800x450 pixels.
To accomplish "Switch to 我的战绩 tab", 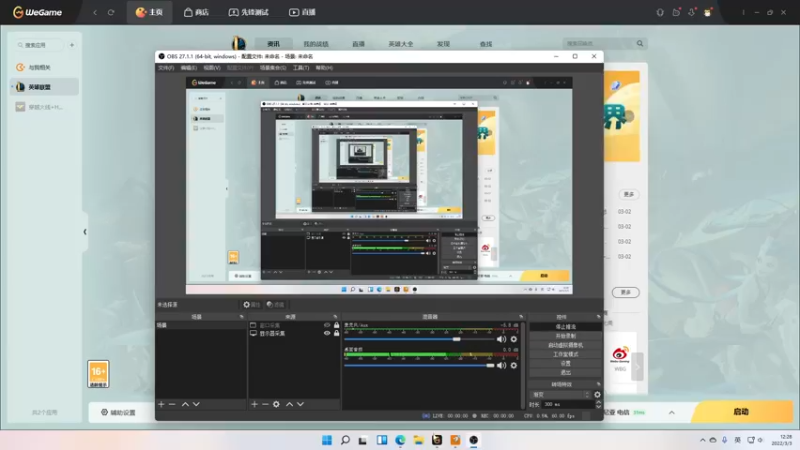I will point(316,44).
